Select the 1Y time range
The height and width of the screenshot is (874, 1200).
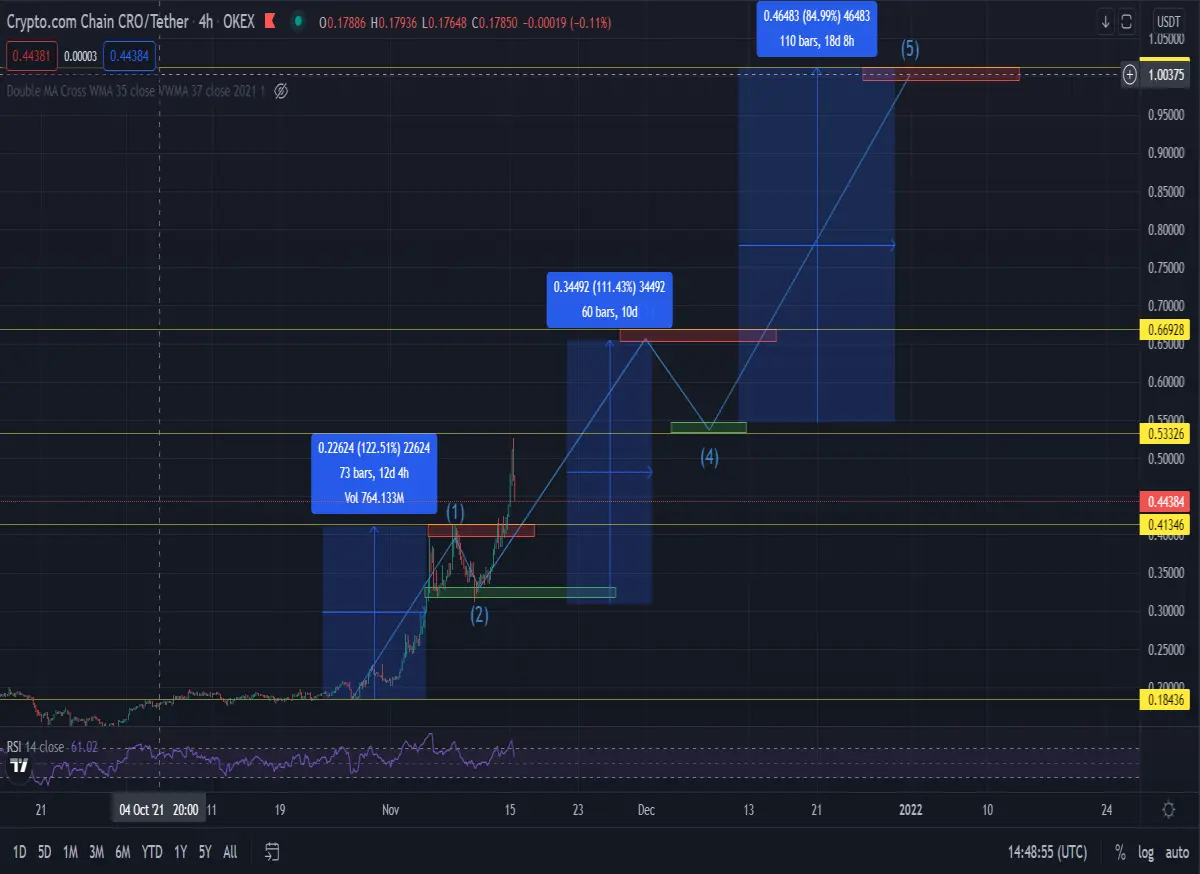[x=180, y=852]
